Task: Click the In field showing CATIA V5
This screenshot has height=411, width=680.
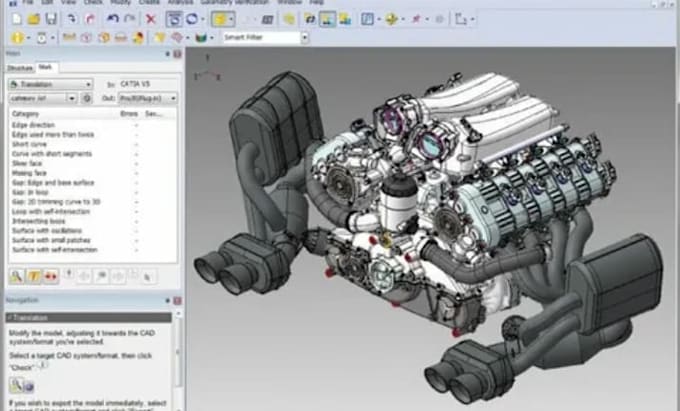Action: coord(147,84)
